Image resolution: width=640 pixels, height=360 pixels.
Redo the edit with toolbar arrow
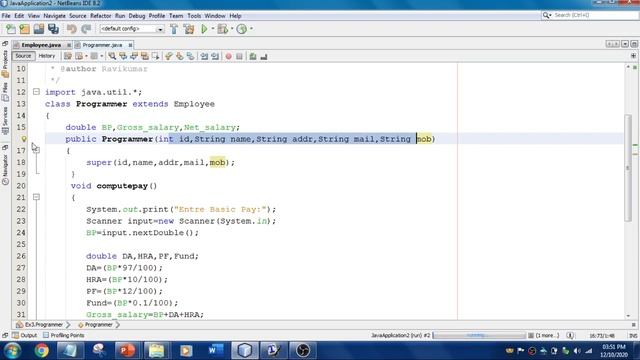coord(86,29)
